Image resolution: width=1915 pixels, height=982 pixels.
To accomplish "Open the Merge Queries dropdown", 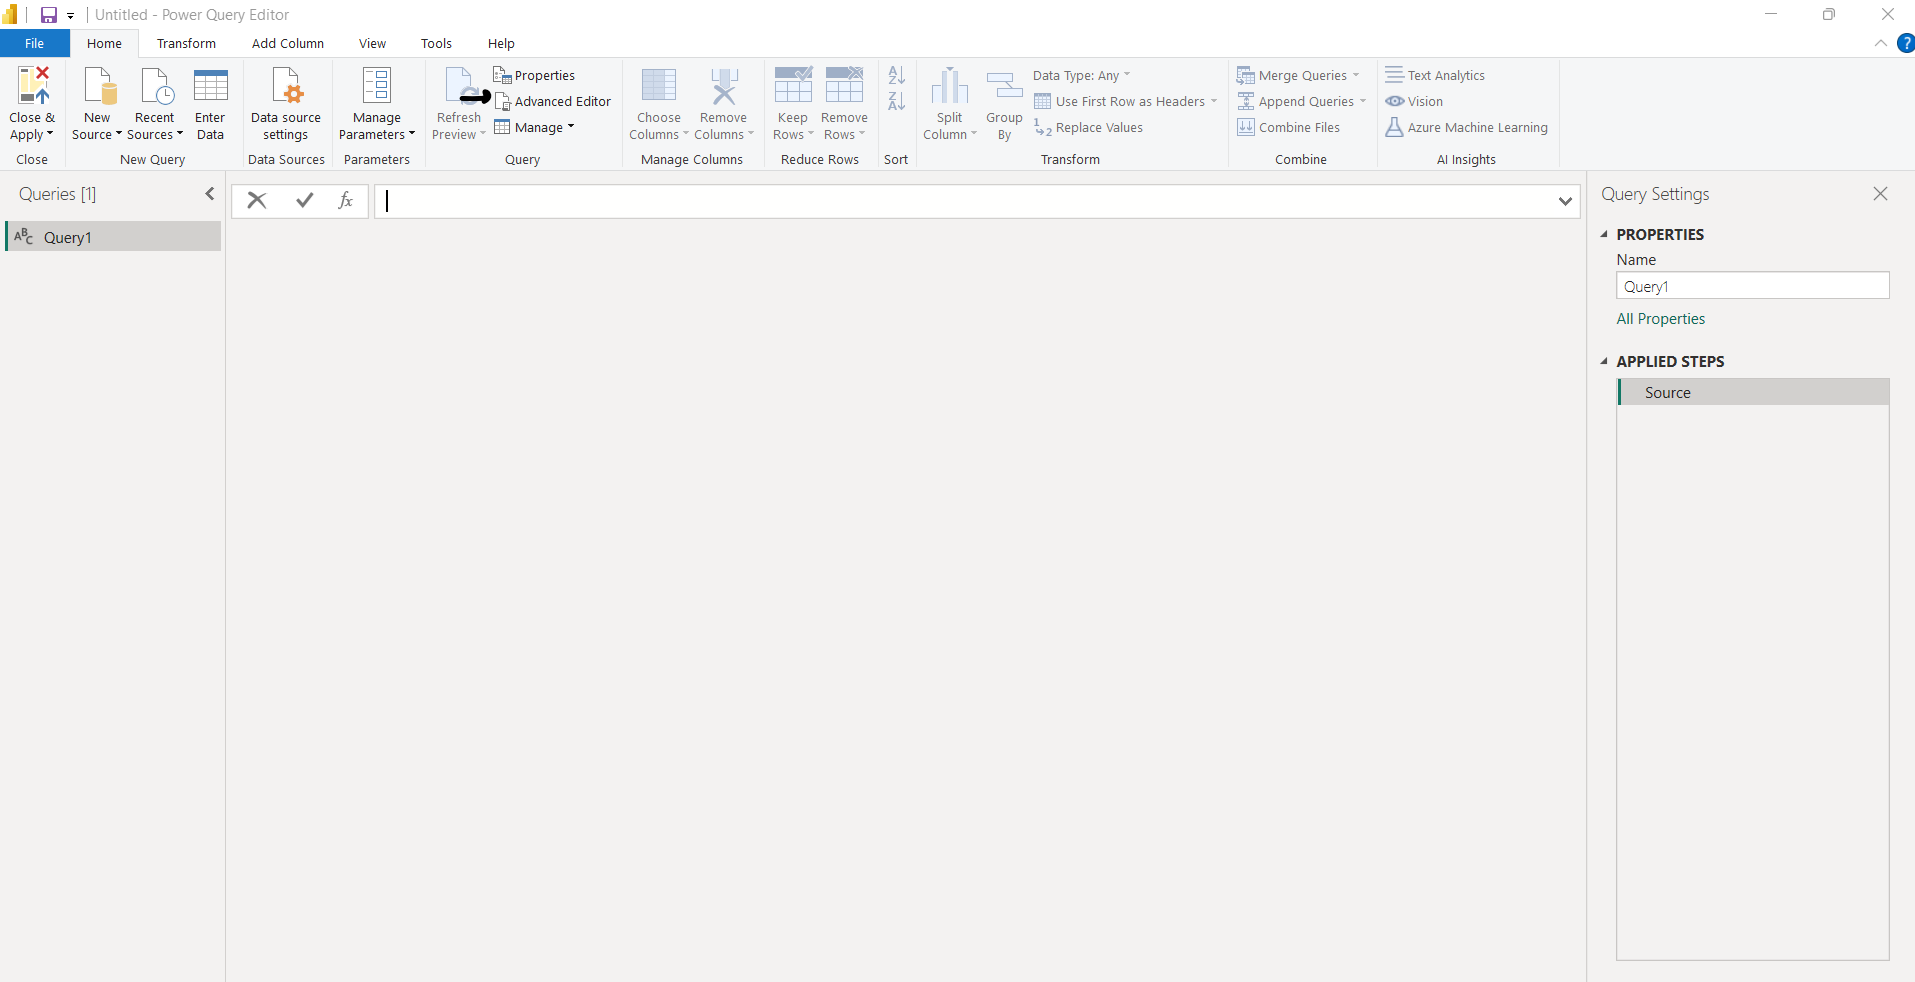I will point(1299,75).
